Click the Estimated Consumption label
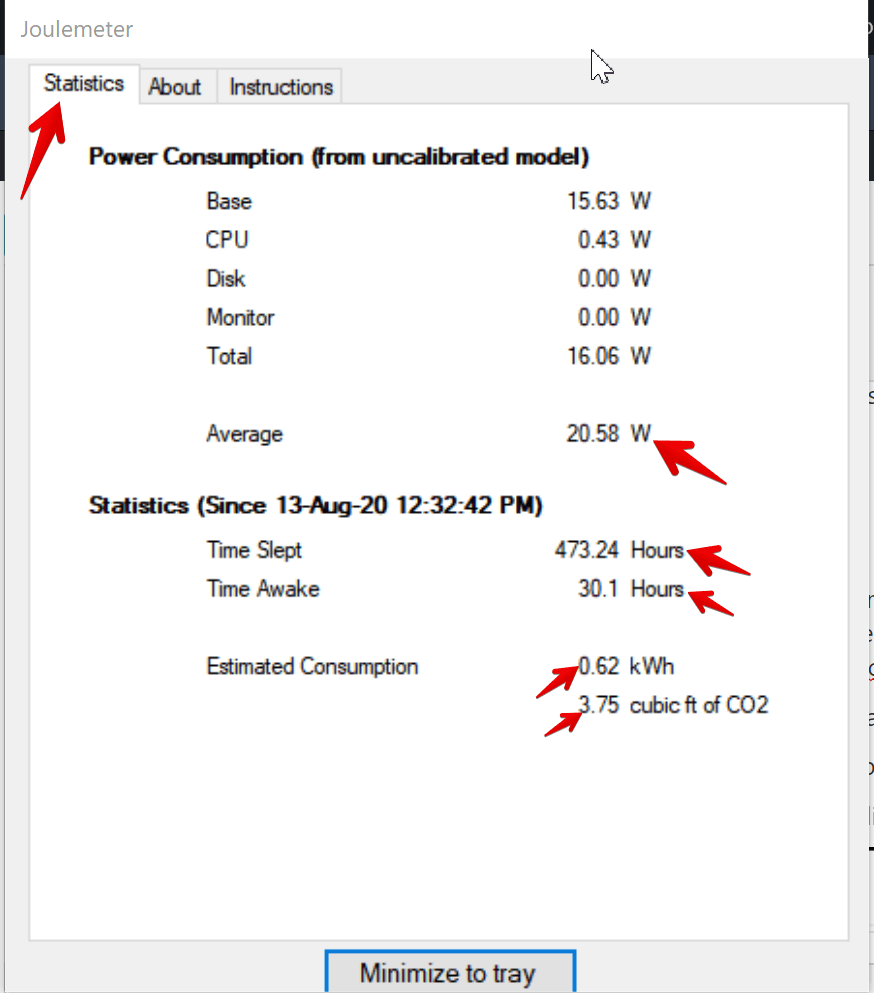The width and height of the screenshot is (874, 993). pos(312,666)
